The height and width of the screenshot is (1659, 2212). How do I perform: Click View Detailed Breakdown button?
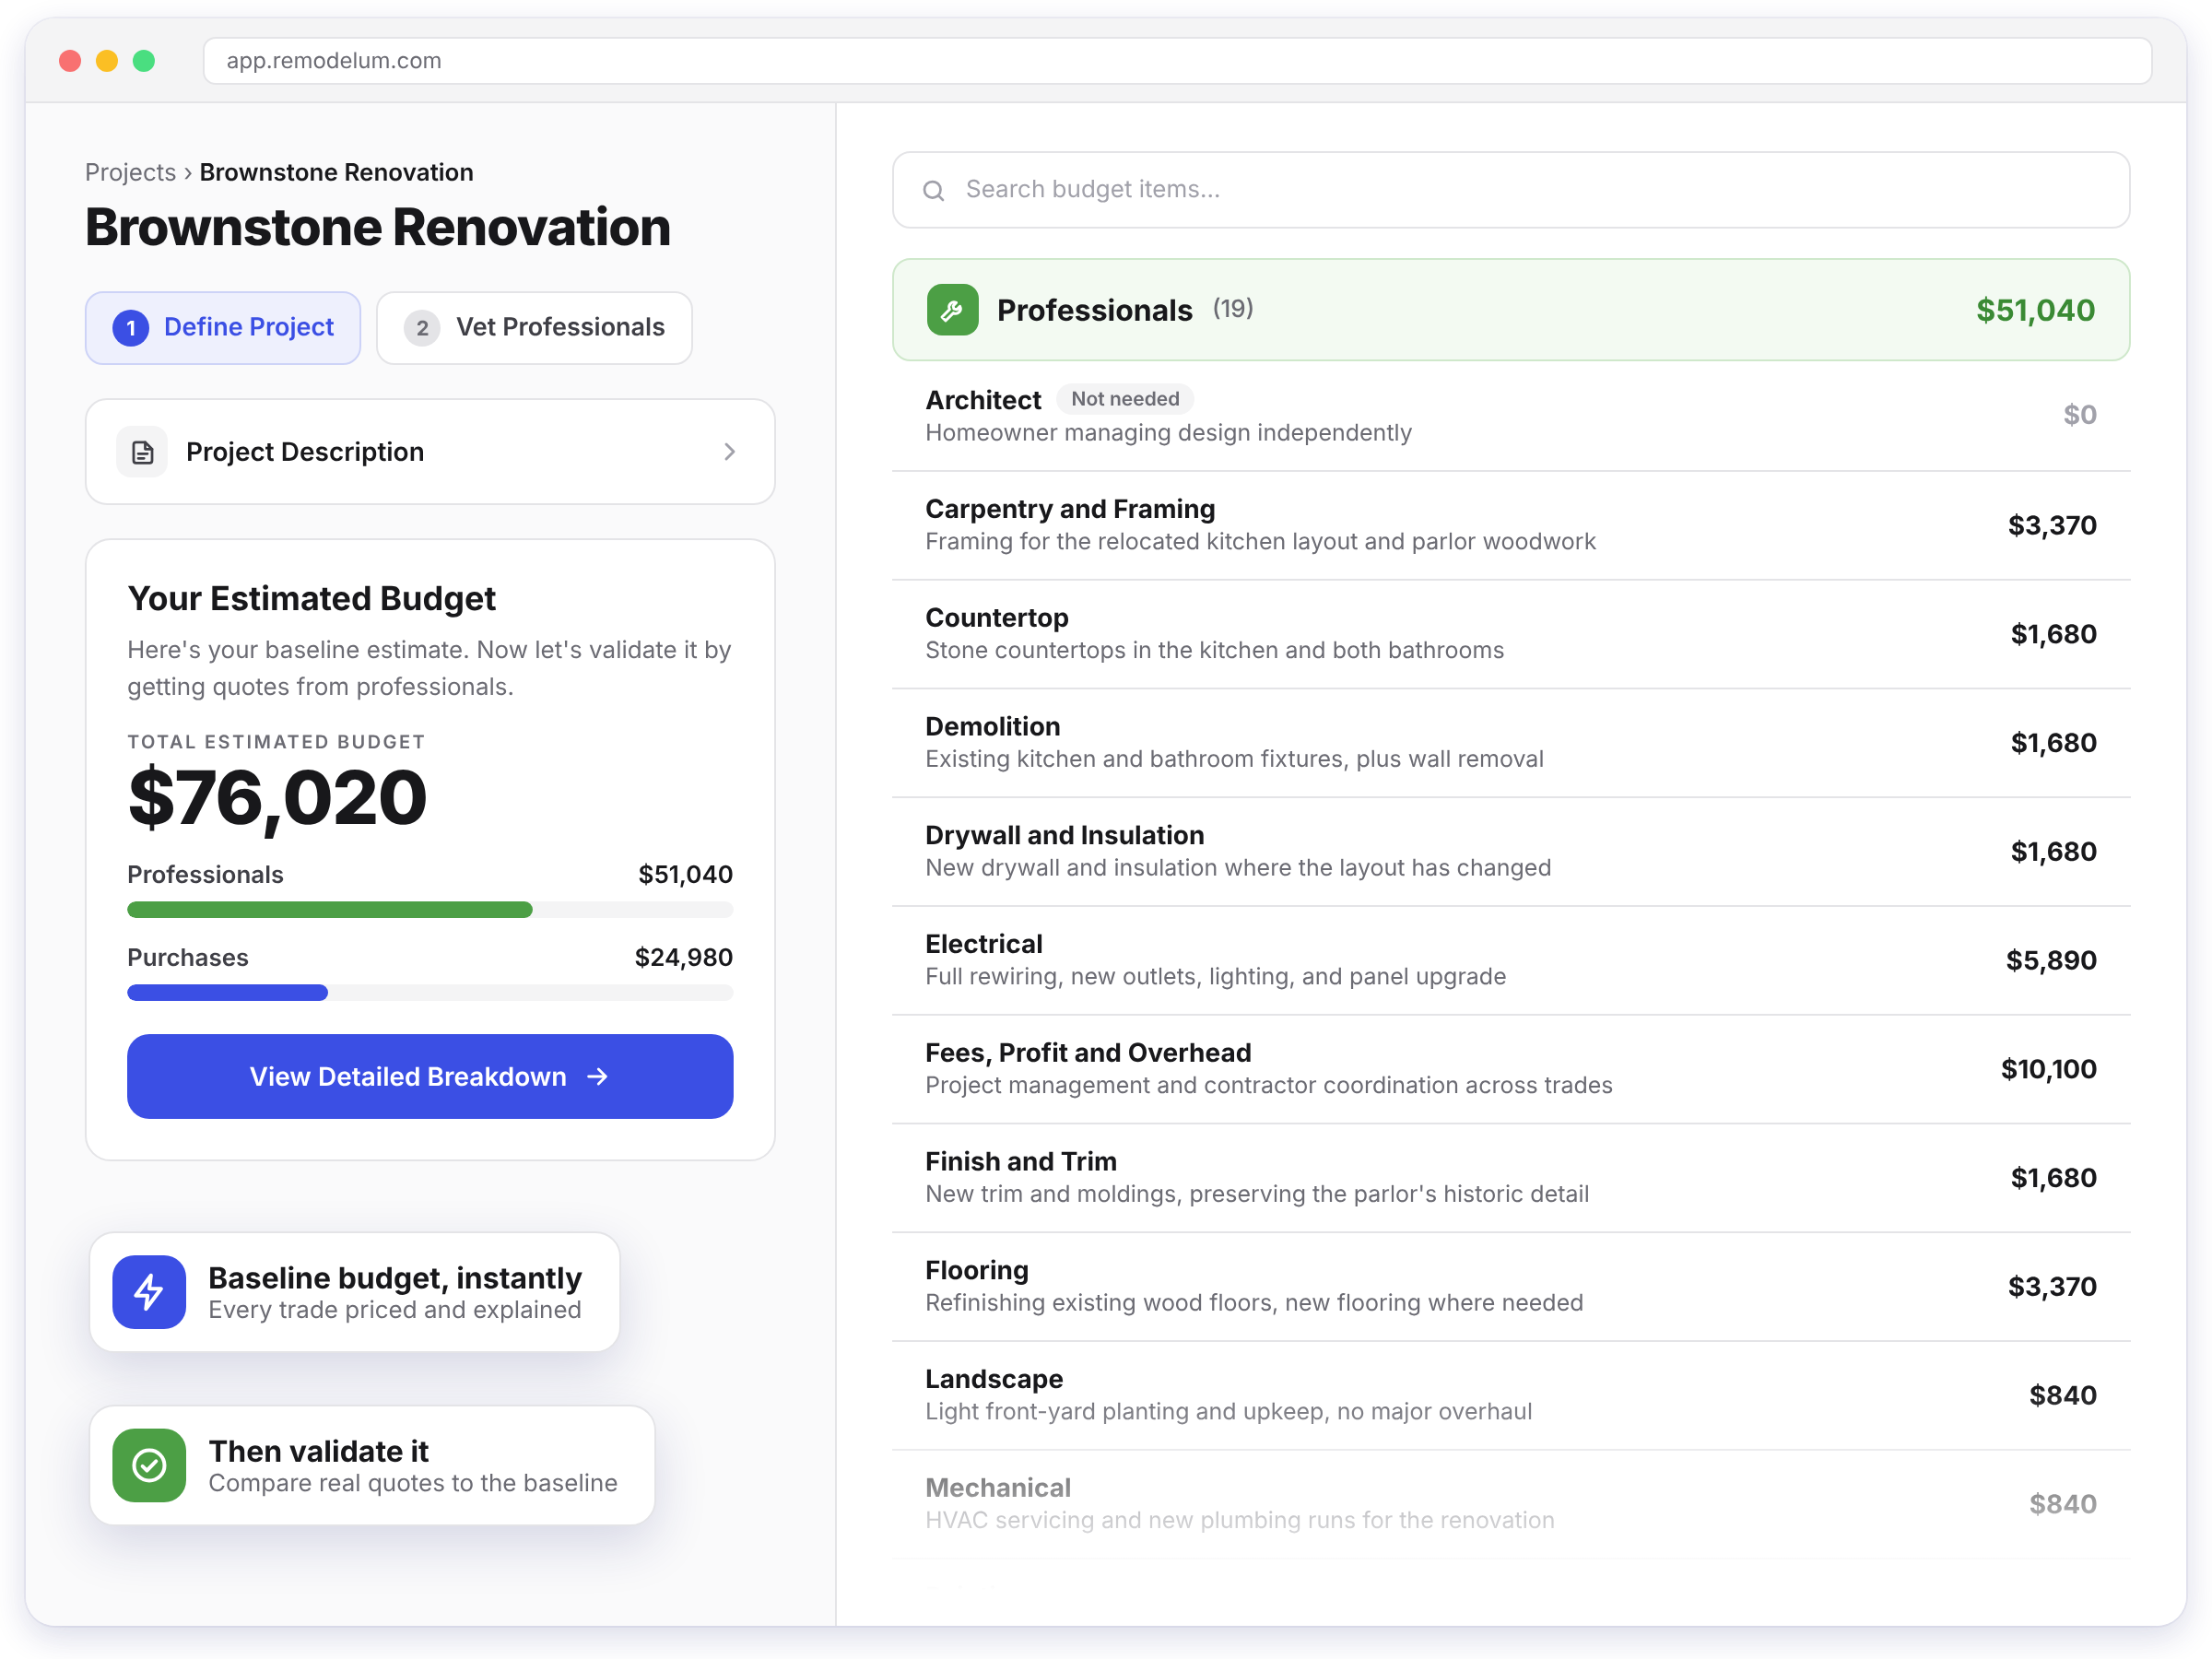(430, 1076)
